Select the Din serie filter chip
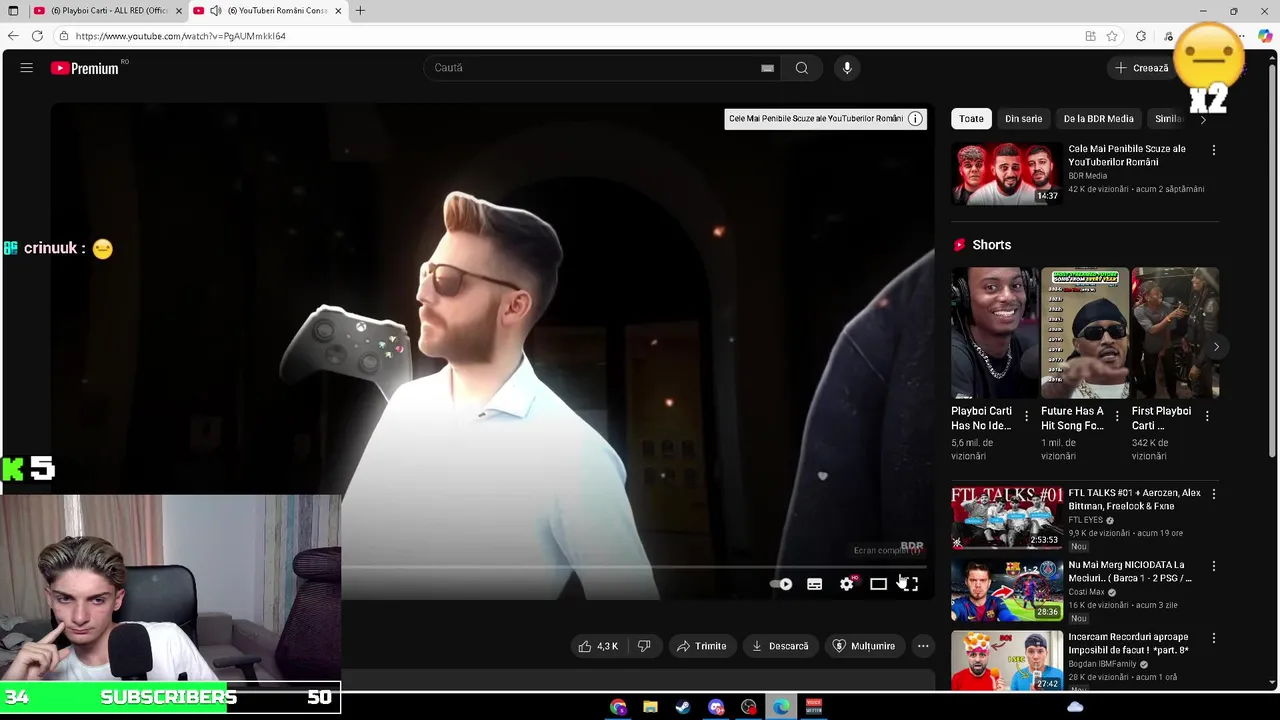The width and height of the screenshot is (1280, 720). (1023, 119)
